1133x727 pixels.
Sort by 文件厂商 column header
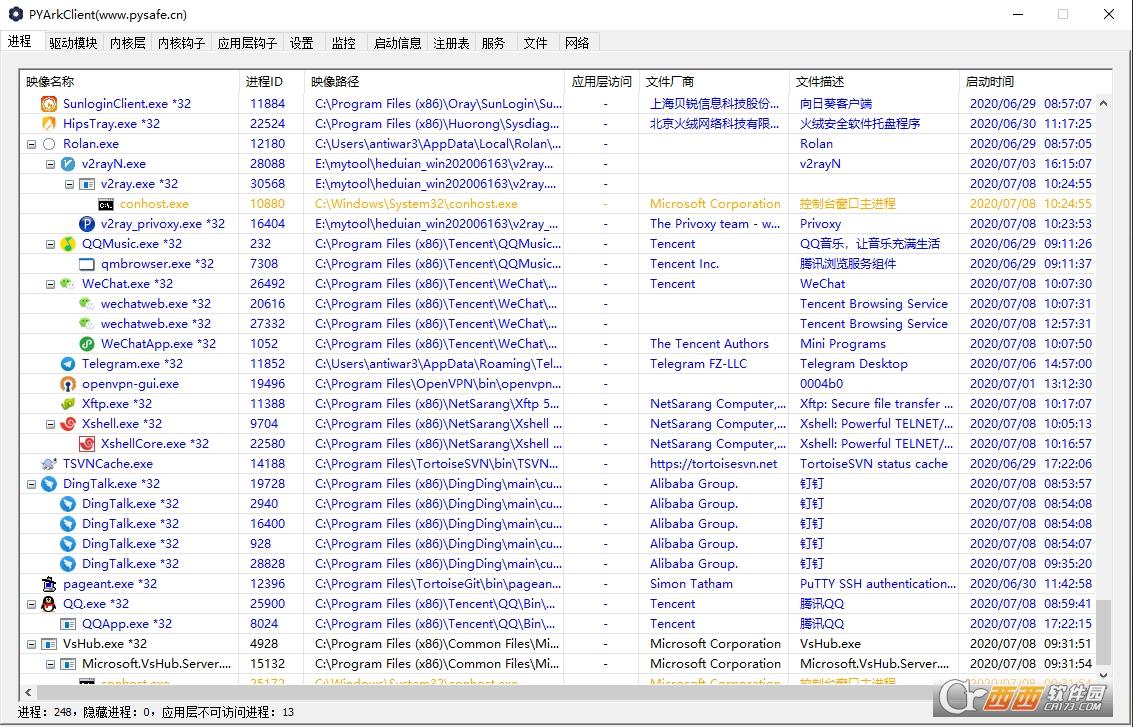click(714, 82)
